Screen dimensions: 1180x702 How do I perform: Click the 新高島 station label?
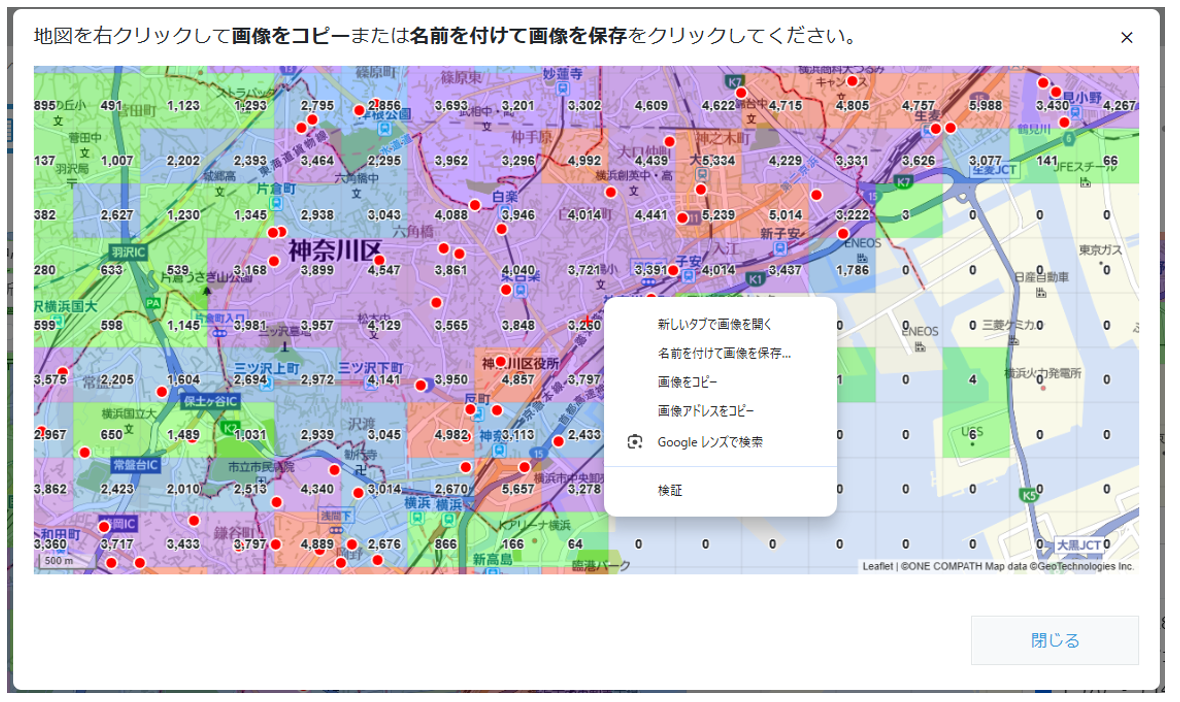(x=492, y=559)
